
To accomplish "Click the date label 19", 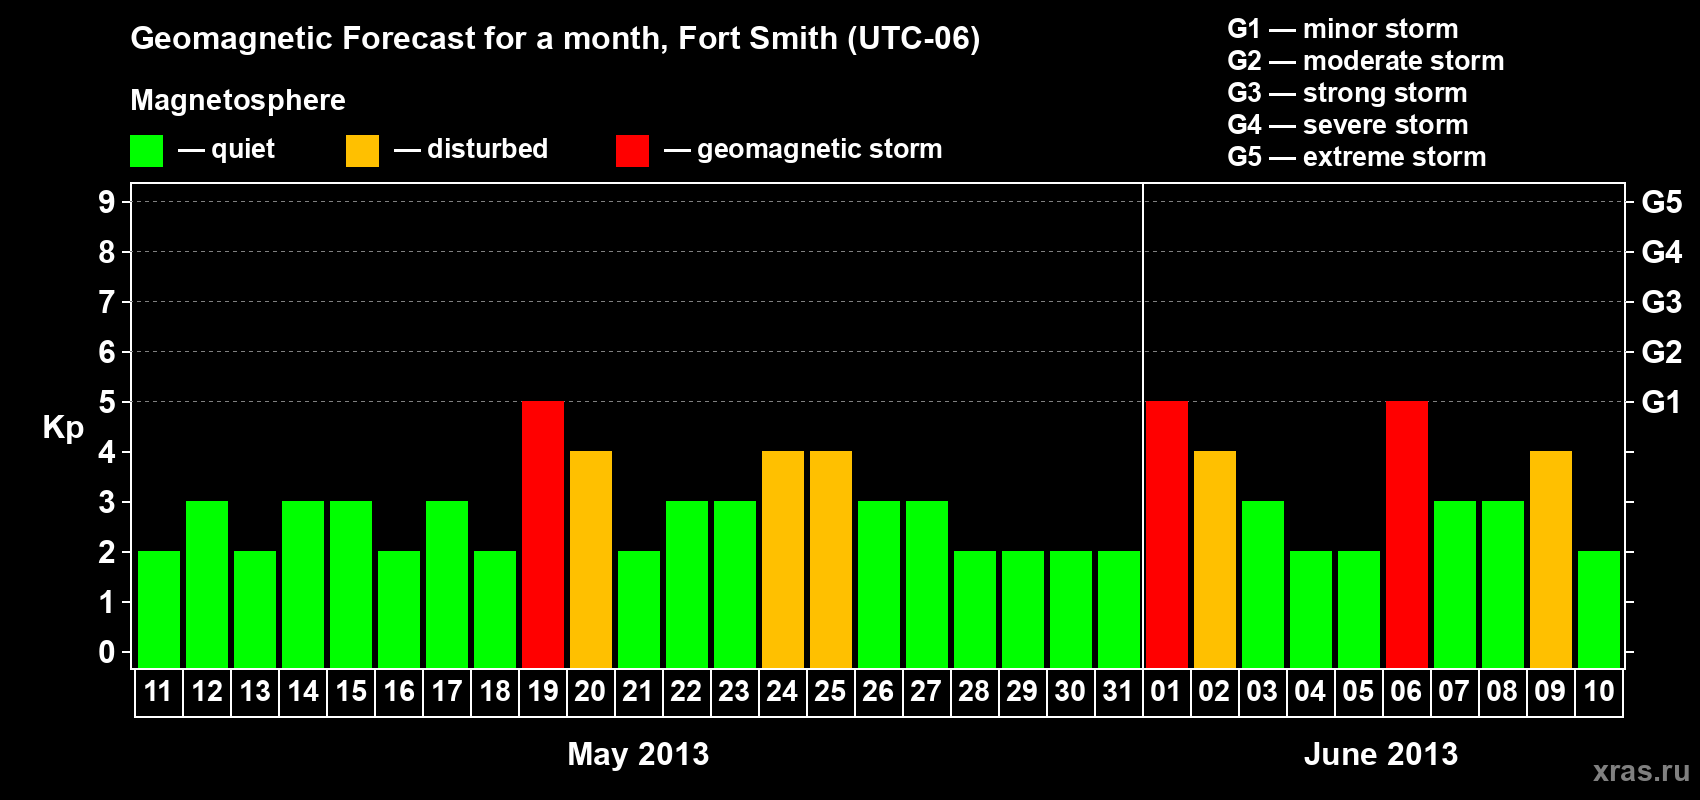I will 543,692.
